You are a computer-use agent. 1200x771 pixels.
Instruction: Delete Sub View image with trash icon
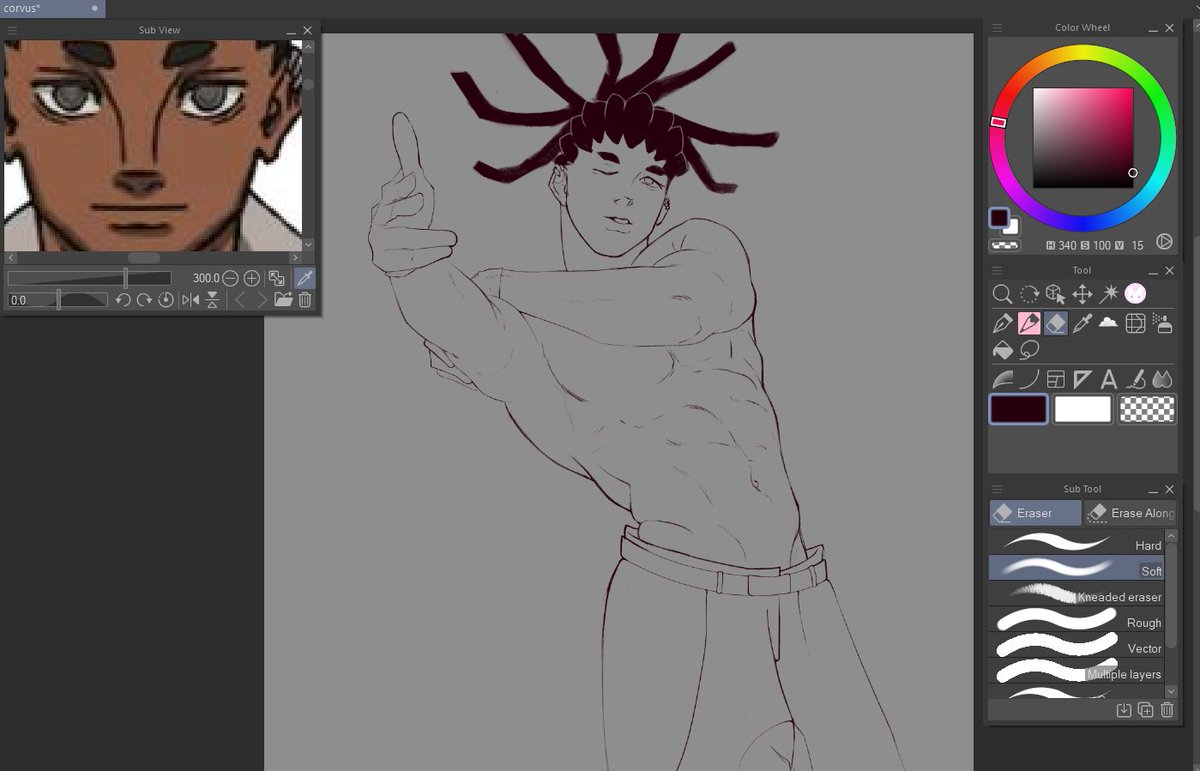(305, 300)
